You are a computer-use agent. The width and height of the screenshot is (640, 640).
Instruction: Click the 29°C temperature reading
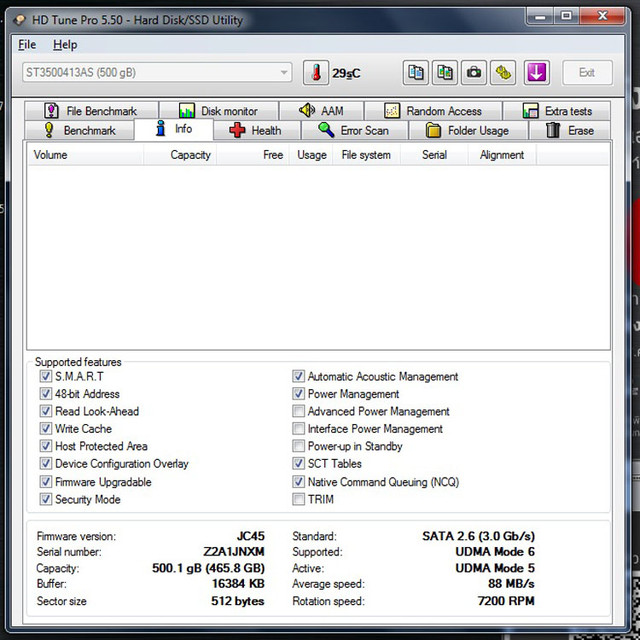[x=346, y=73]
